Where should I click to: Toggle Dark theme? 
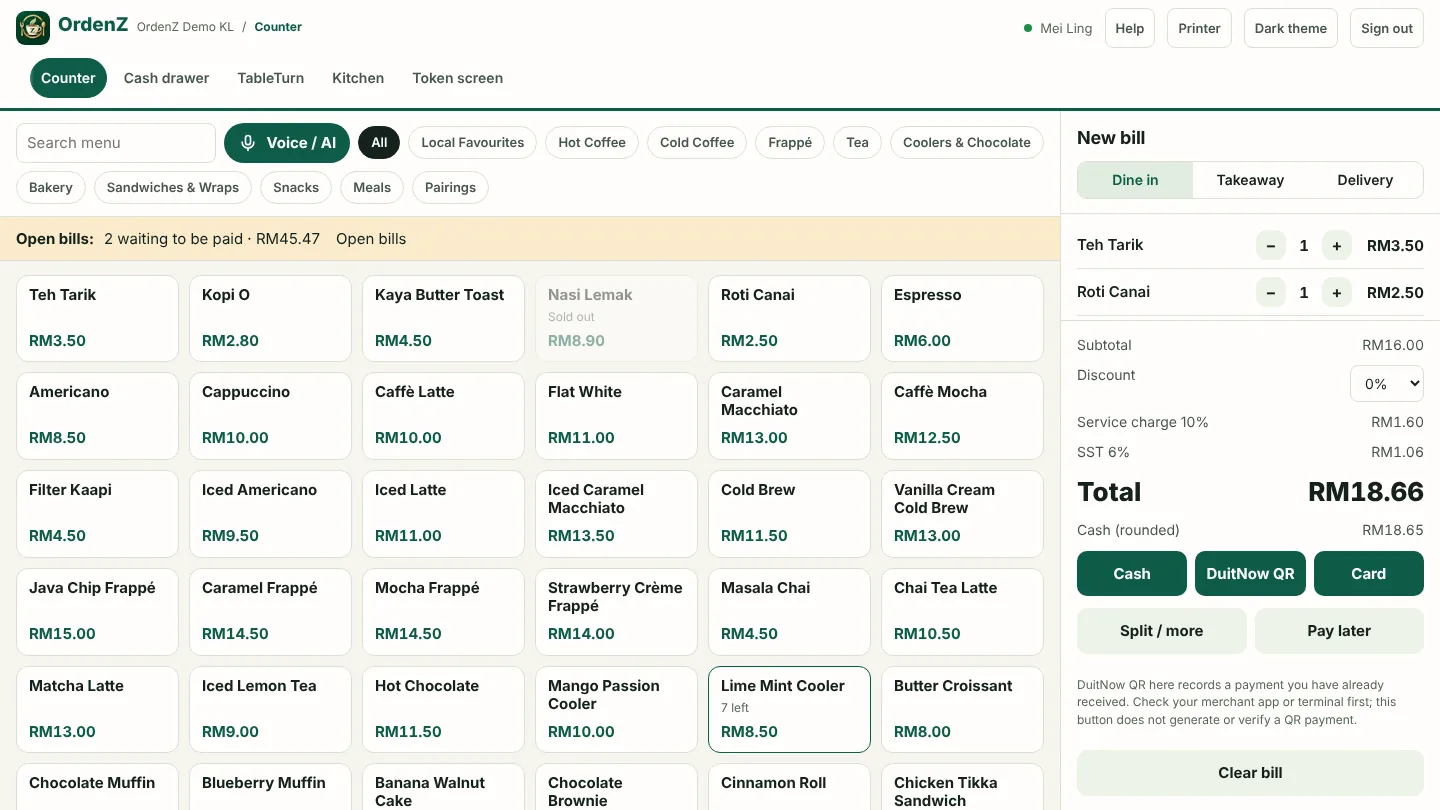coord(1290,28)
